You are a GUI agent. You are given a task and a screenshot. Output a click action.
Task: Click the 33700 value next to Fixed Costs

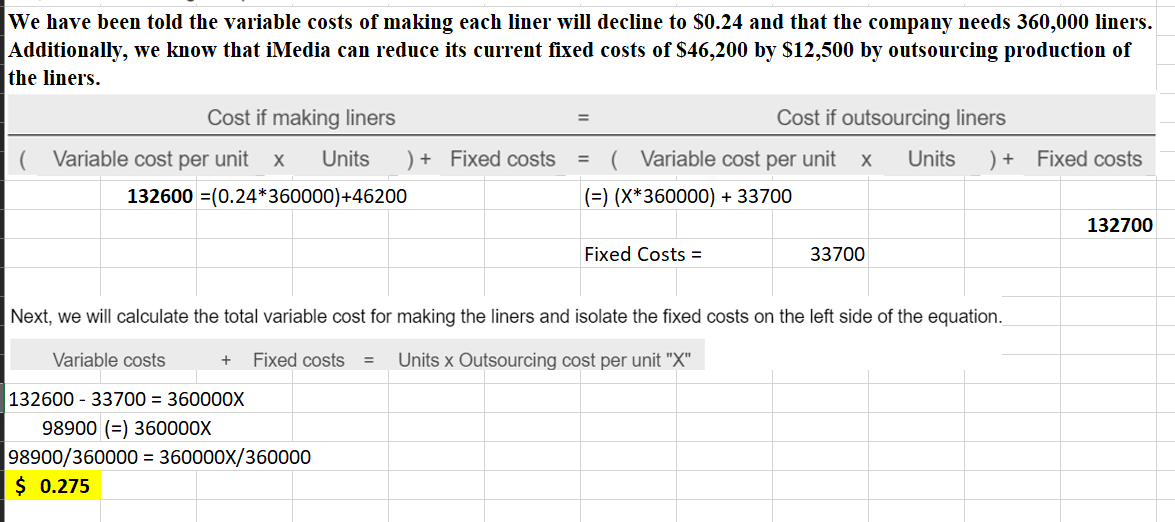[x=838, y=255]
